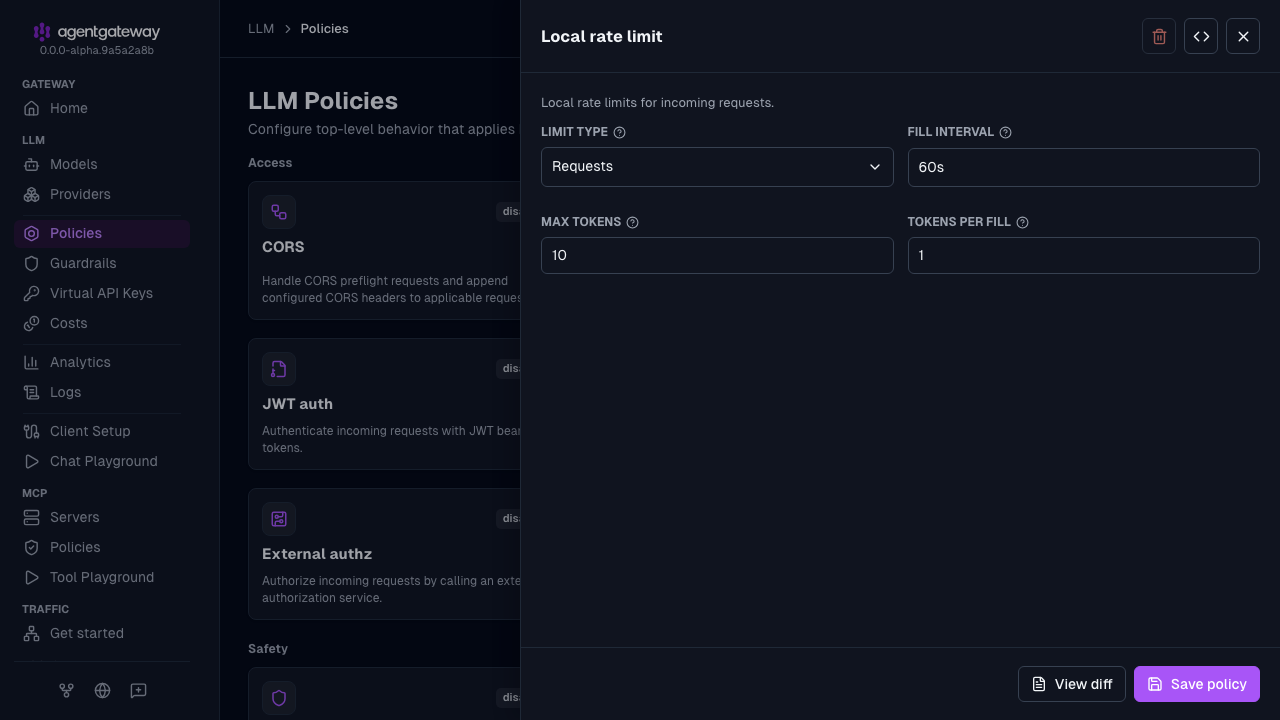This screenshot has width=1280, height=720.
Task: Show help for Limit Type
Action: [x=619, y=132]
